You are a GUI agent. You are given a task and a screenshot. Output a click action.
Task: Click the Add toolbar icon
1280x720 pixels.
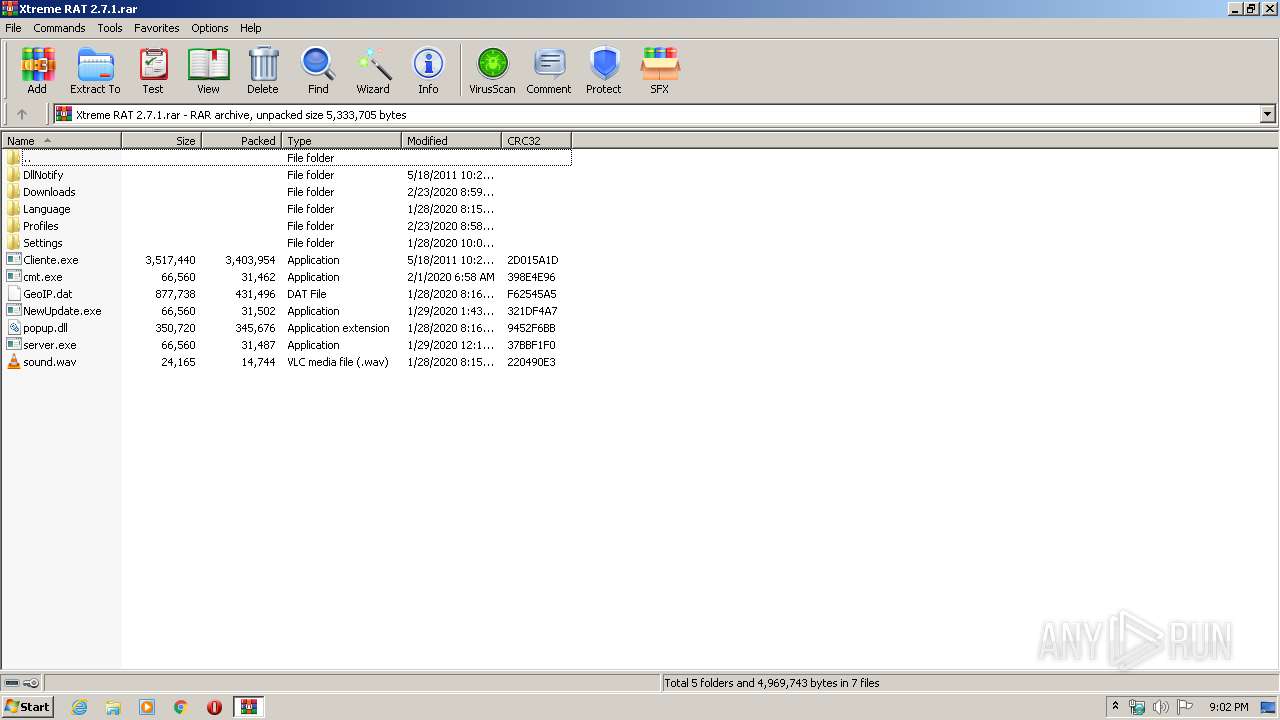point(37,70)
